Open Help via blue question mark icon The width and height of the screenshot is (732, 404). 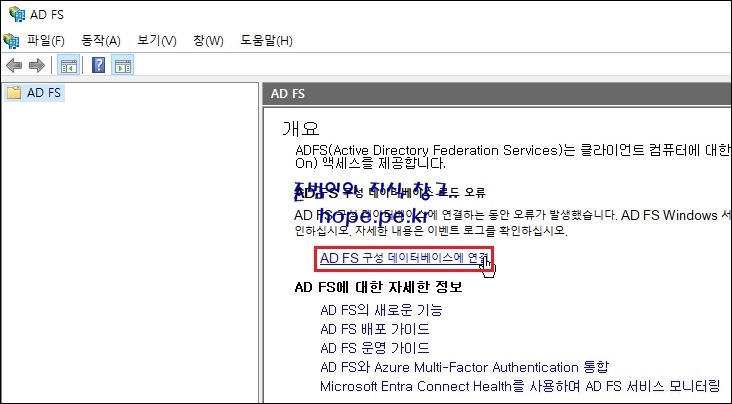tap(99, 65)
